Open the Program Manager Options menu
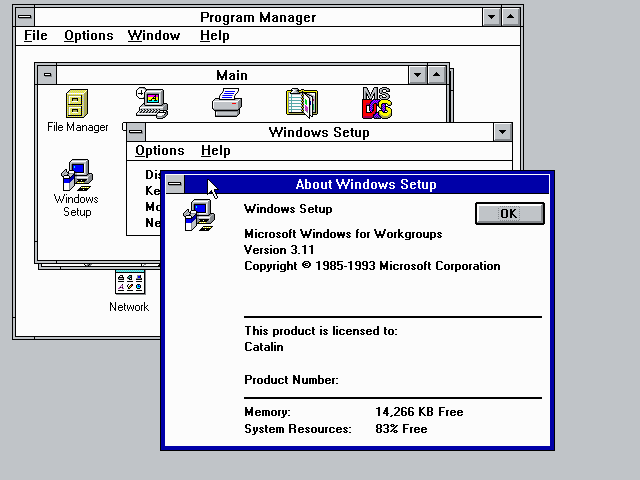Image resolution: width=640 pixels, height=480 pixels. pyautogui.click(x=89, y=36)
